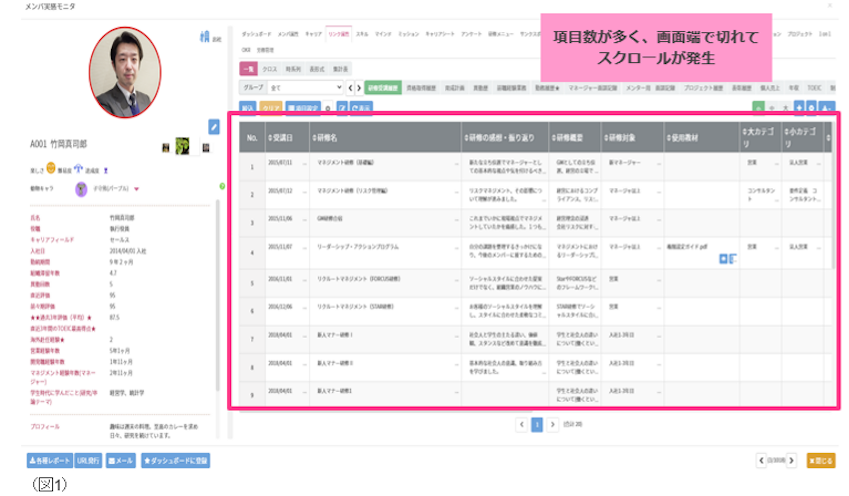Click the ダッシュボードに登録 button

[175, 461]
